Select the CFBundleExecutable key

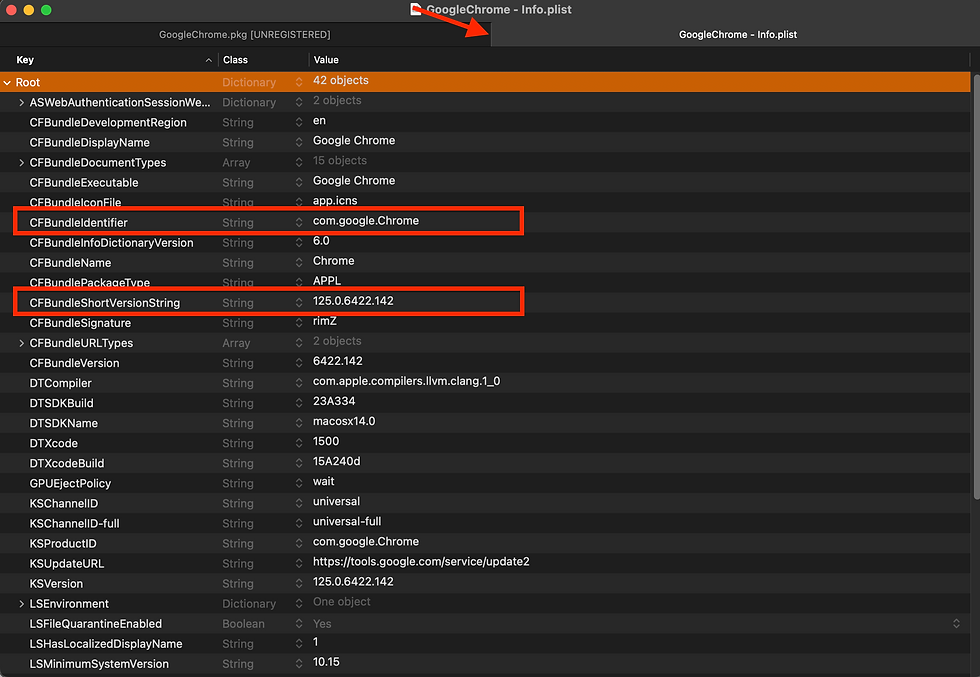pos(84,183)
